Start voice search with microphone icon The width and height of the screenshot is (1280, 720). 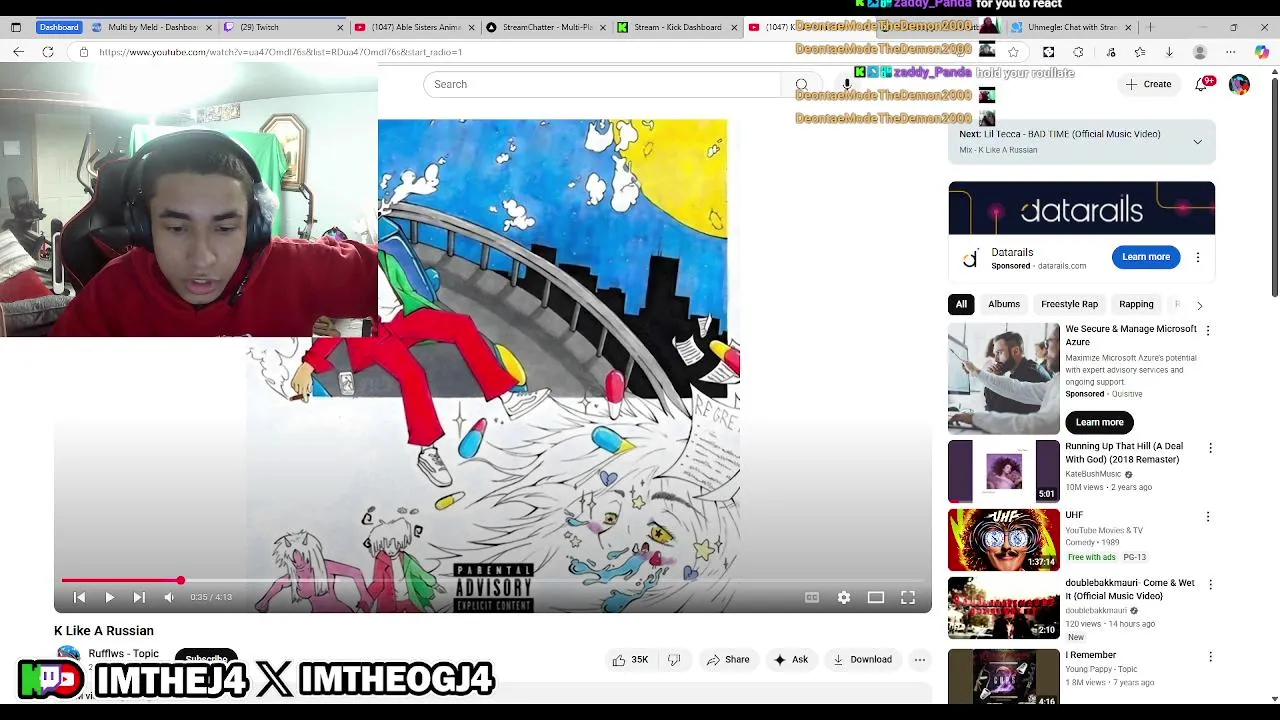[846, 84]
